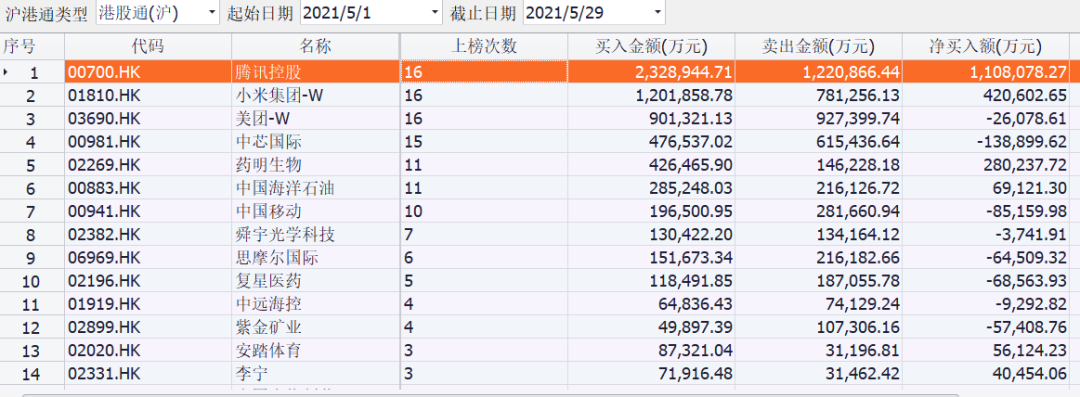Select the 舜宇光学科技 name cell

315,235
